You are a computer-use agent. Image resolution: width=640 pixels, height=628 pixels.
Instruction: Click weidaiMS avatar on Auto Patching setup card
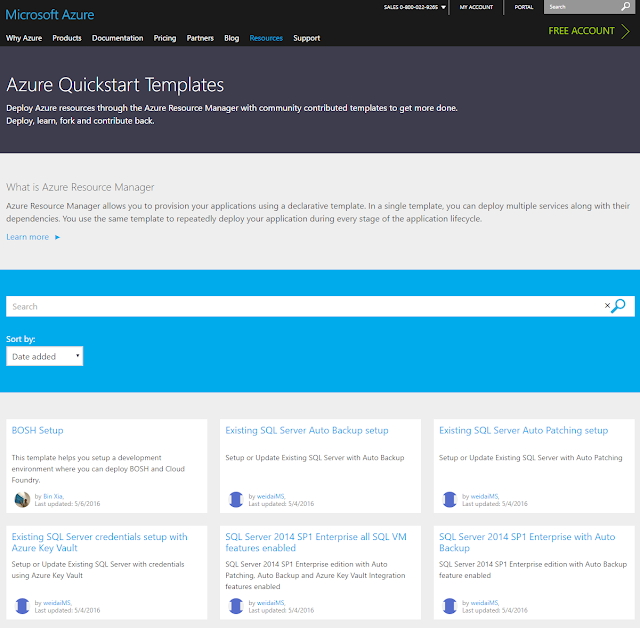[x=449, y=499]
